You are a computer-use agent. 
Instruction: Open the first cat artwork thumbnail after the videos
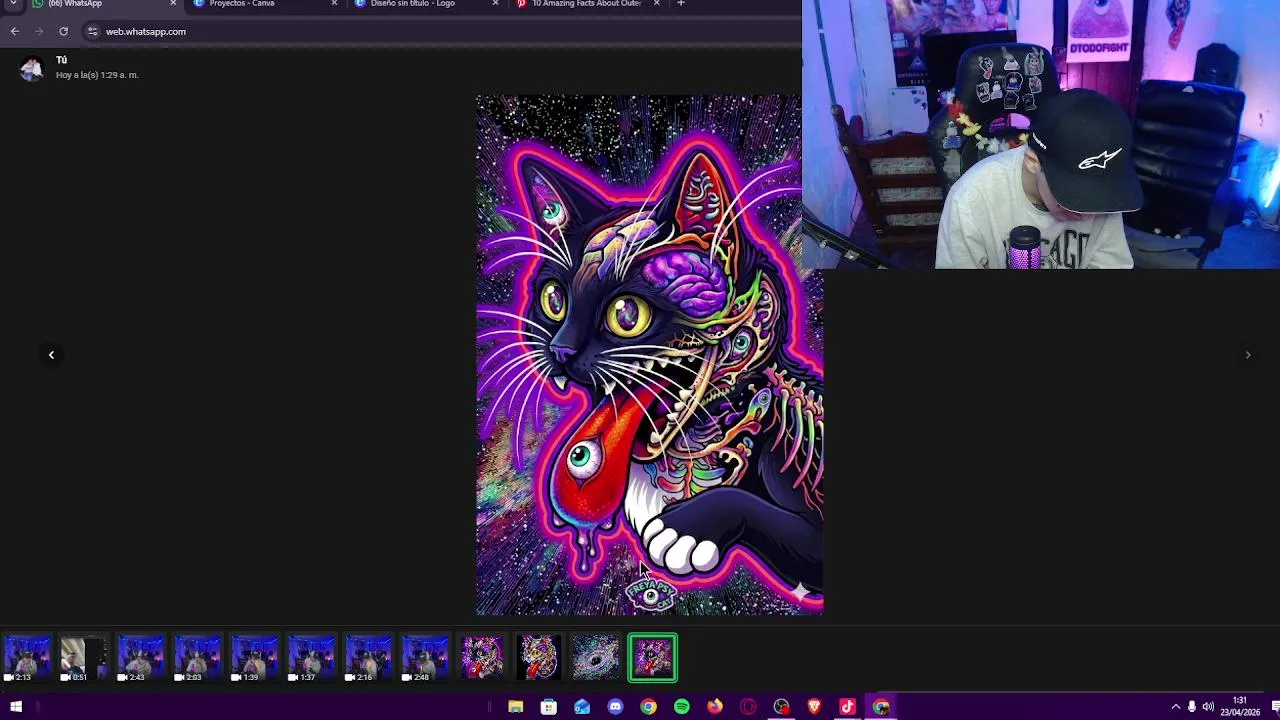482,659
